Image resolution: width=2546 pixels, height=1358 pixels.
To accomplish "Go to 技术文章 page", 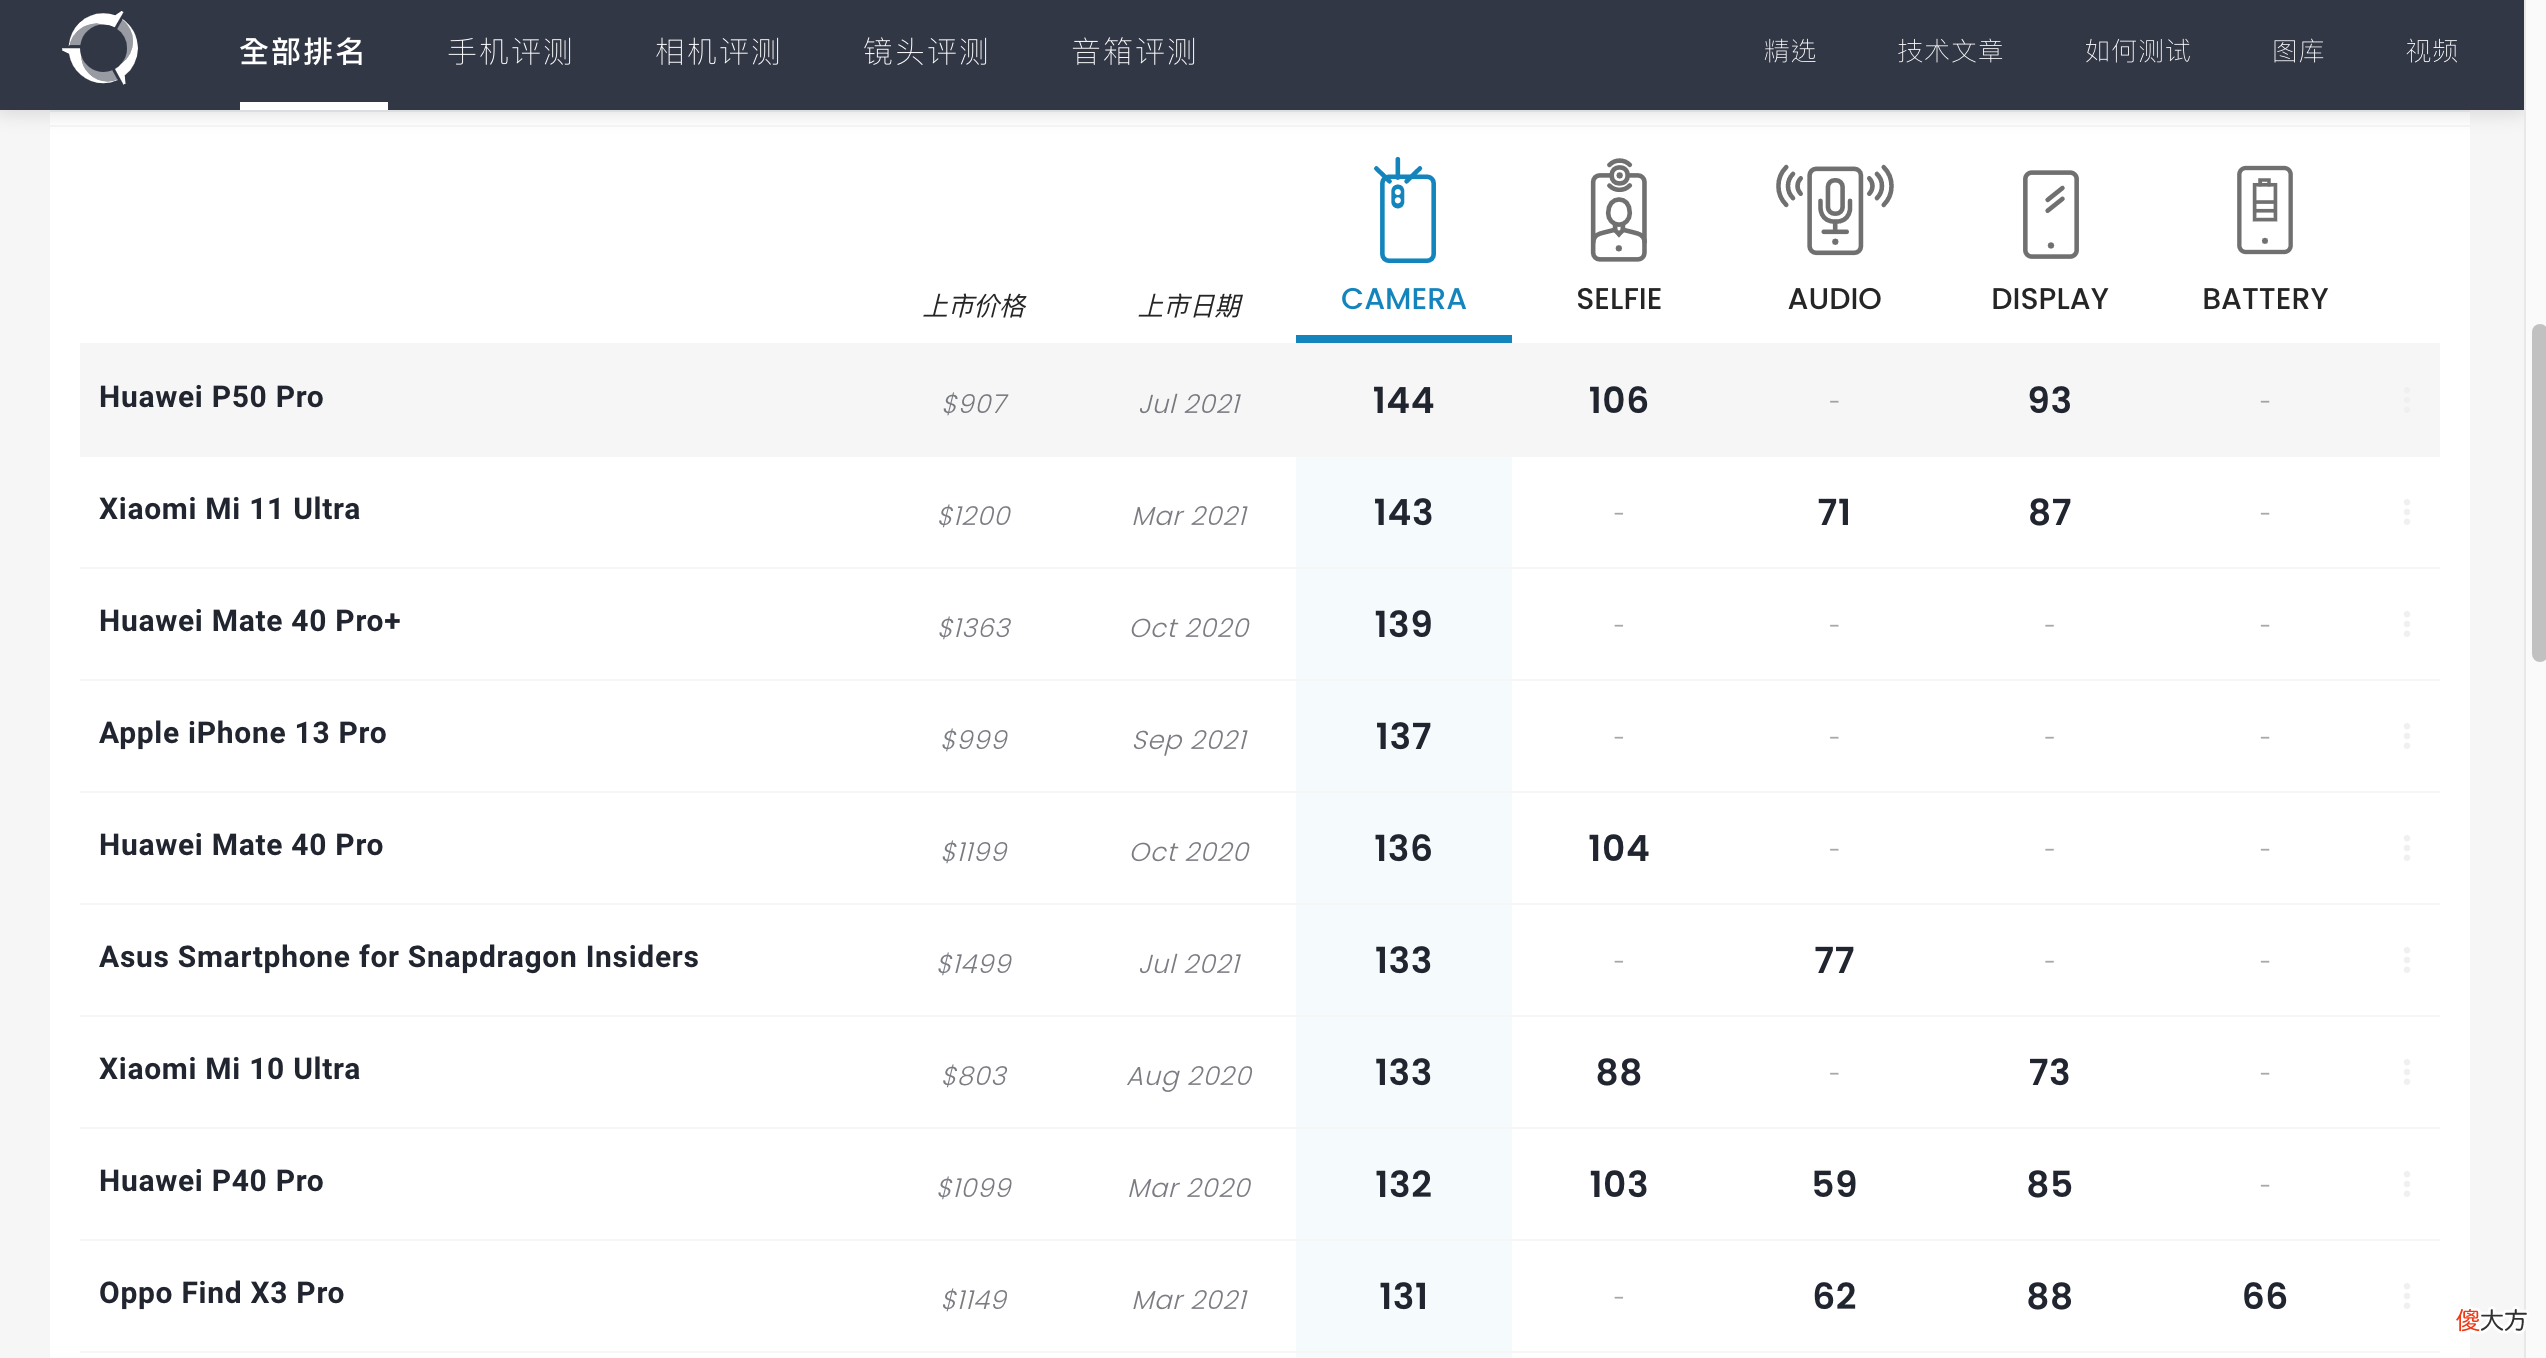I will [x=1950, y=51].
